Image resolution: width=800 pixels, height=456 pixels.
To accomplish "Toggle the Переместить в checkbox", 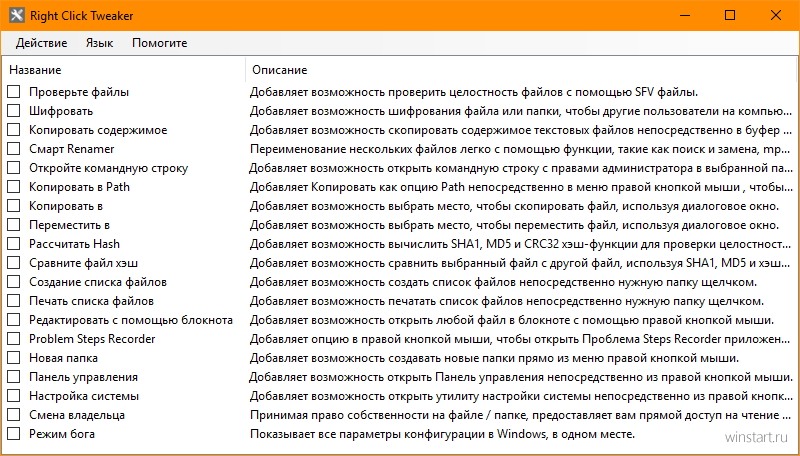I will [x=14, y=225].
